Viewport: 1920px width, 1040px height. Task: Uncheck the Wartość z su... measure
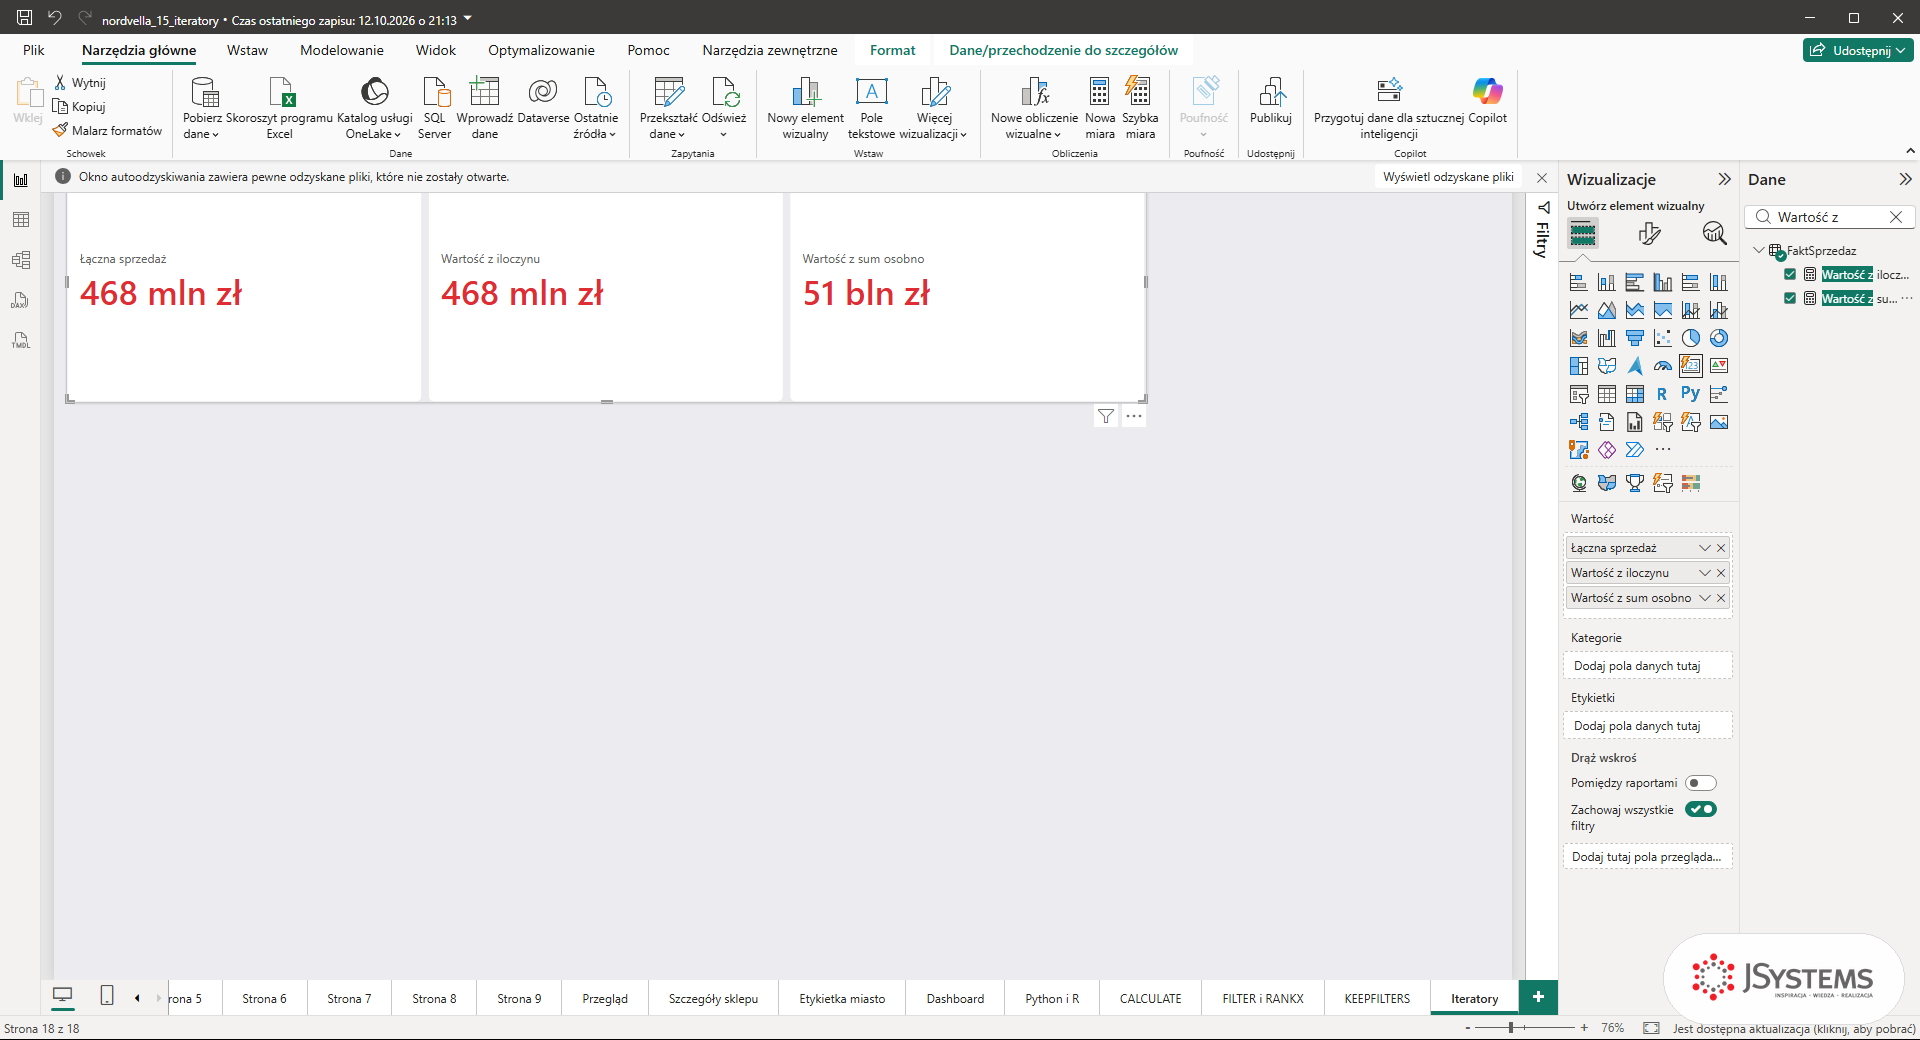coord(1790,298)
